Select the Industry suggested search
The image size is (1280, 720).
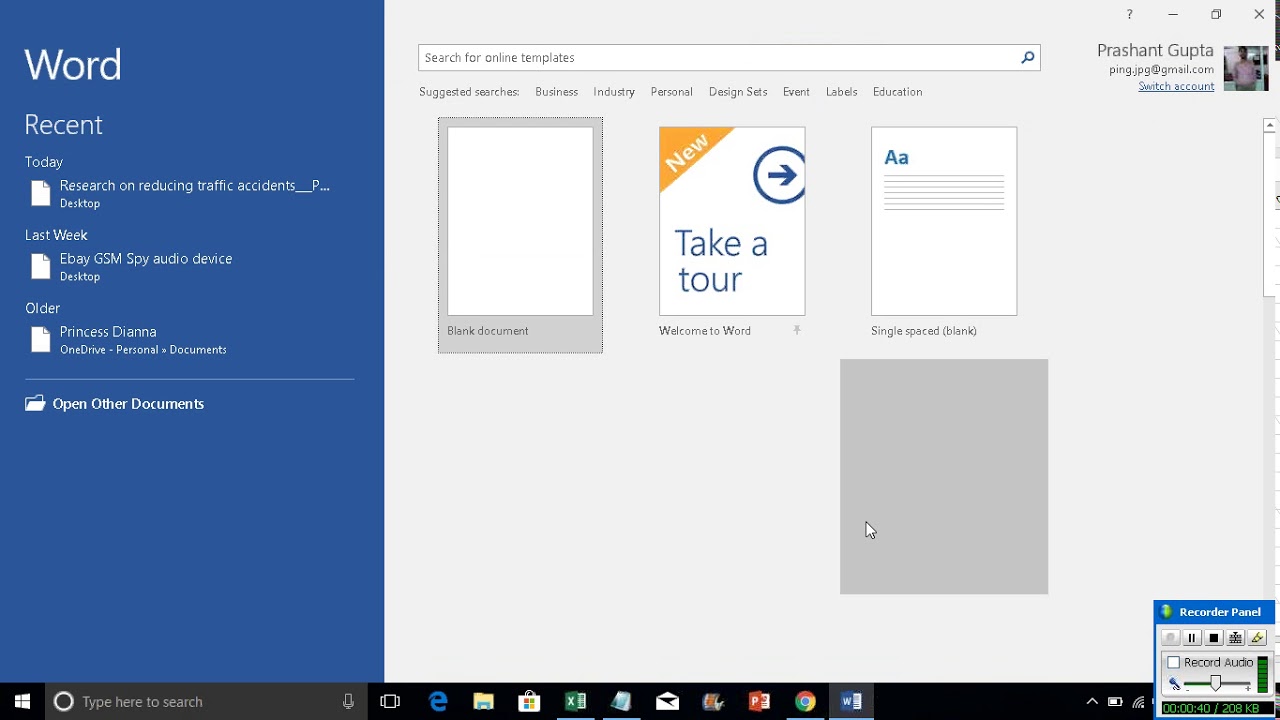614,92
